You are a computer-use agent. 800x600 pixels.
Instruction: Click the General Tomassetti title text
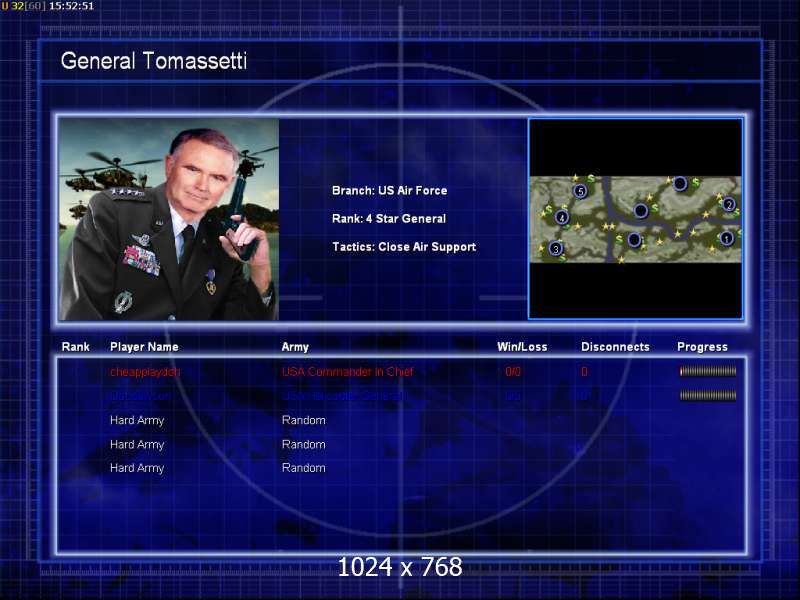point(154,61)
